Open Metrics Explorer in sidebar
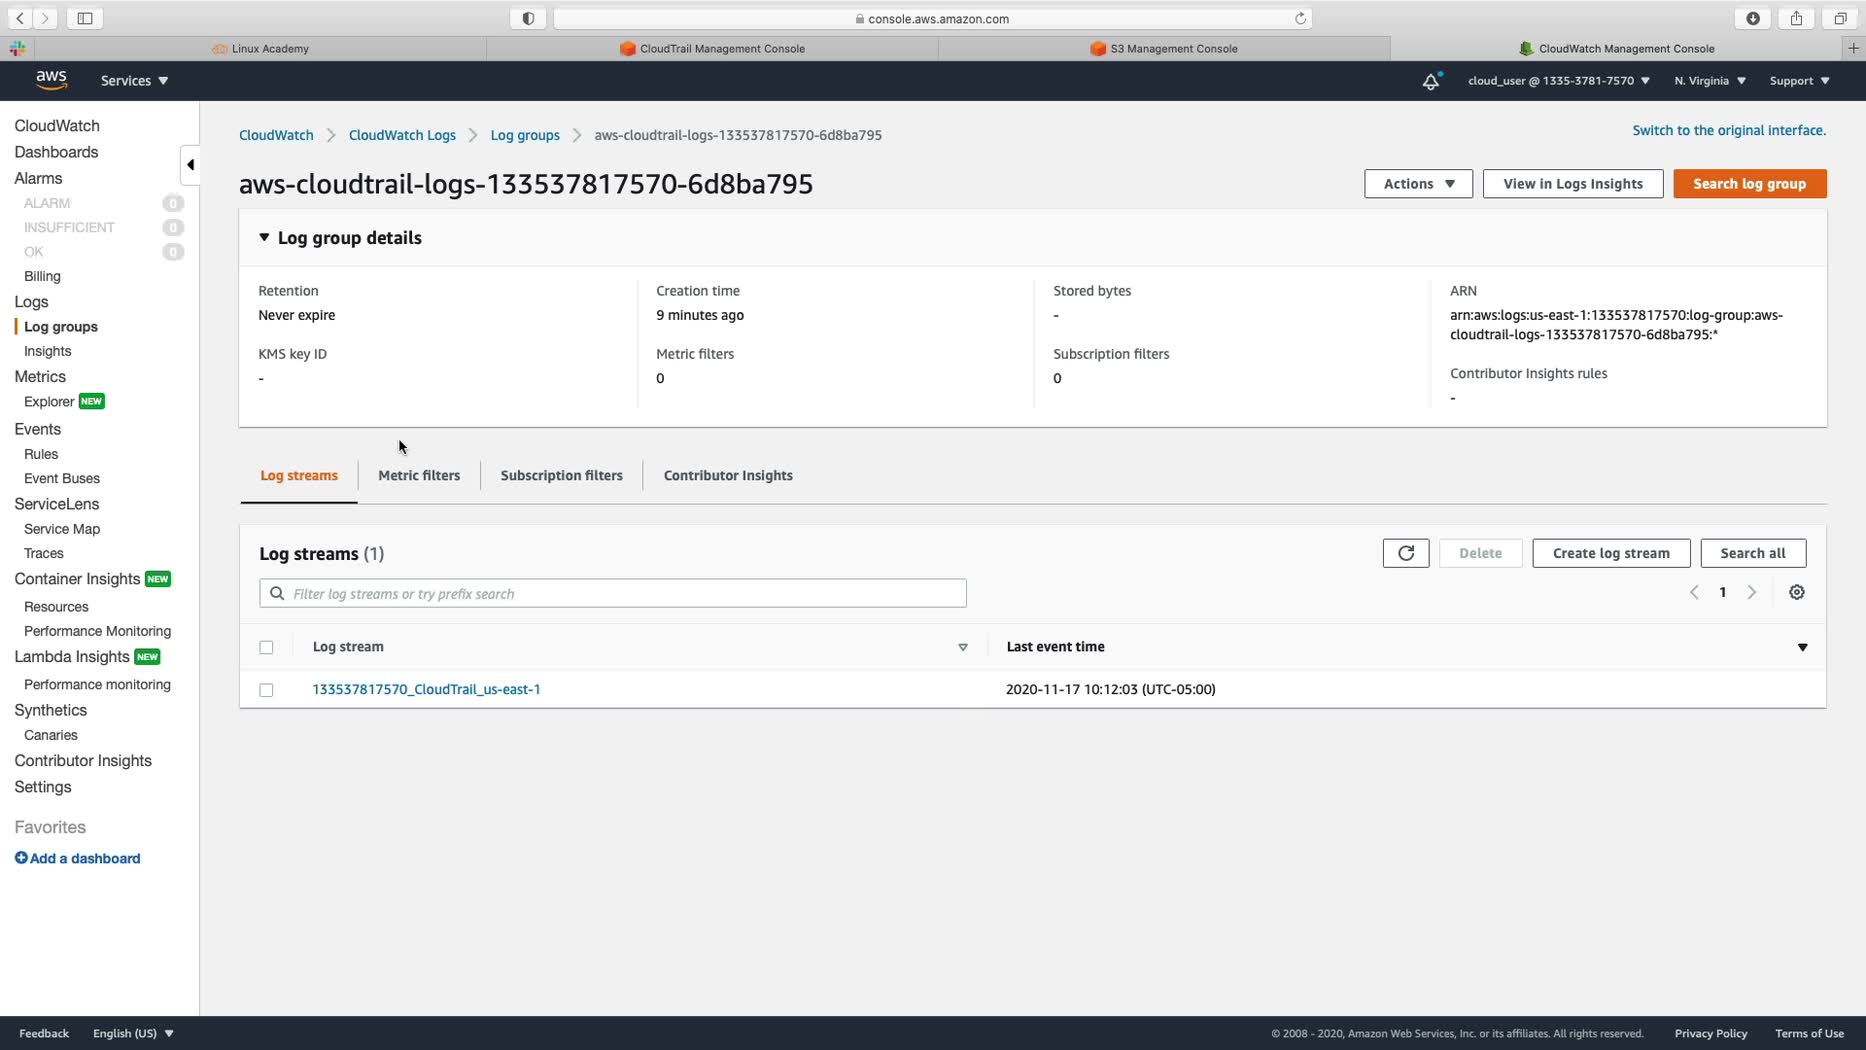Screen dimensions: 1866x1050 pyautogui.click(x=49, y=401)
